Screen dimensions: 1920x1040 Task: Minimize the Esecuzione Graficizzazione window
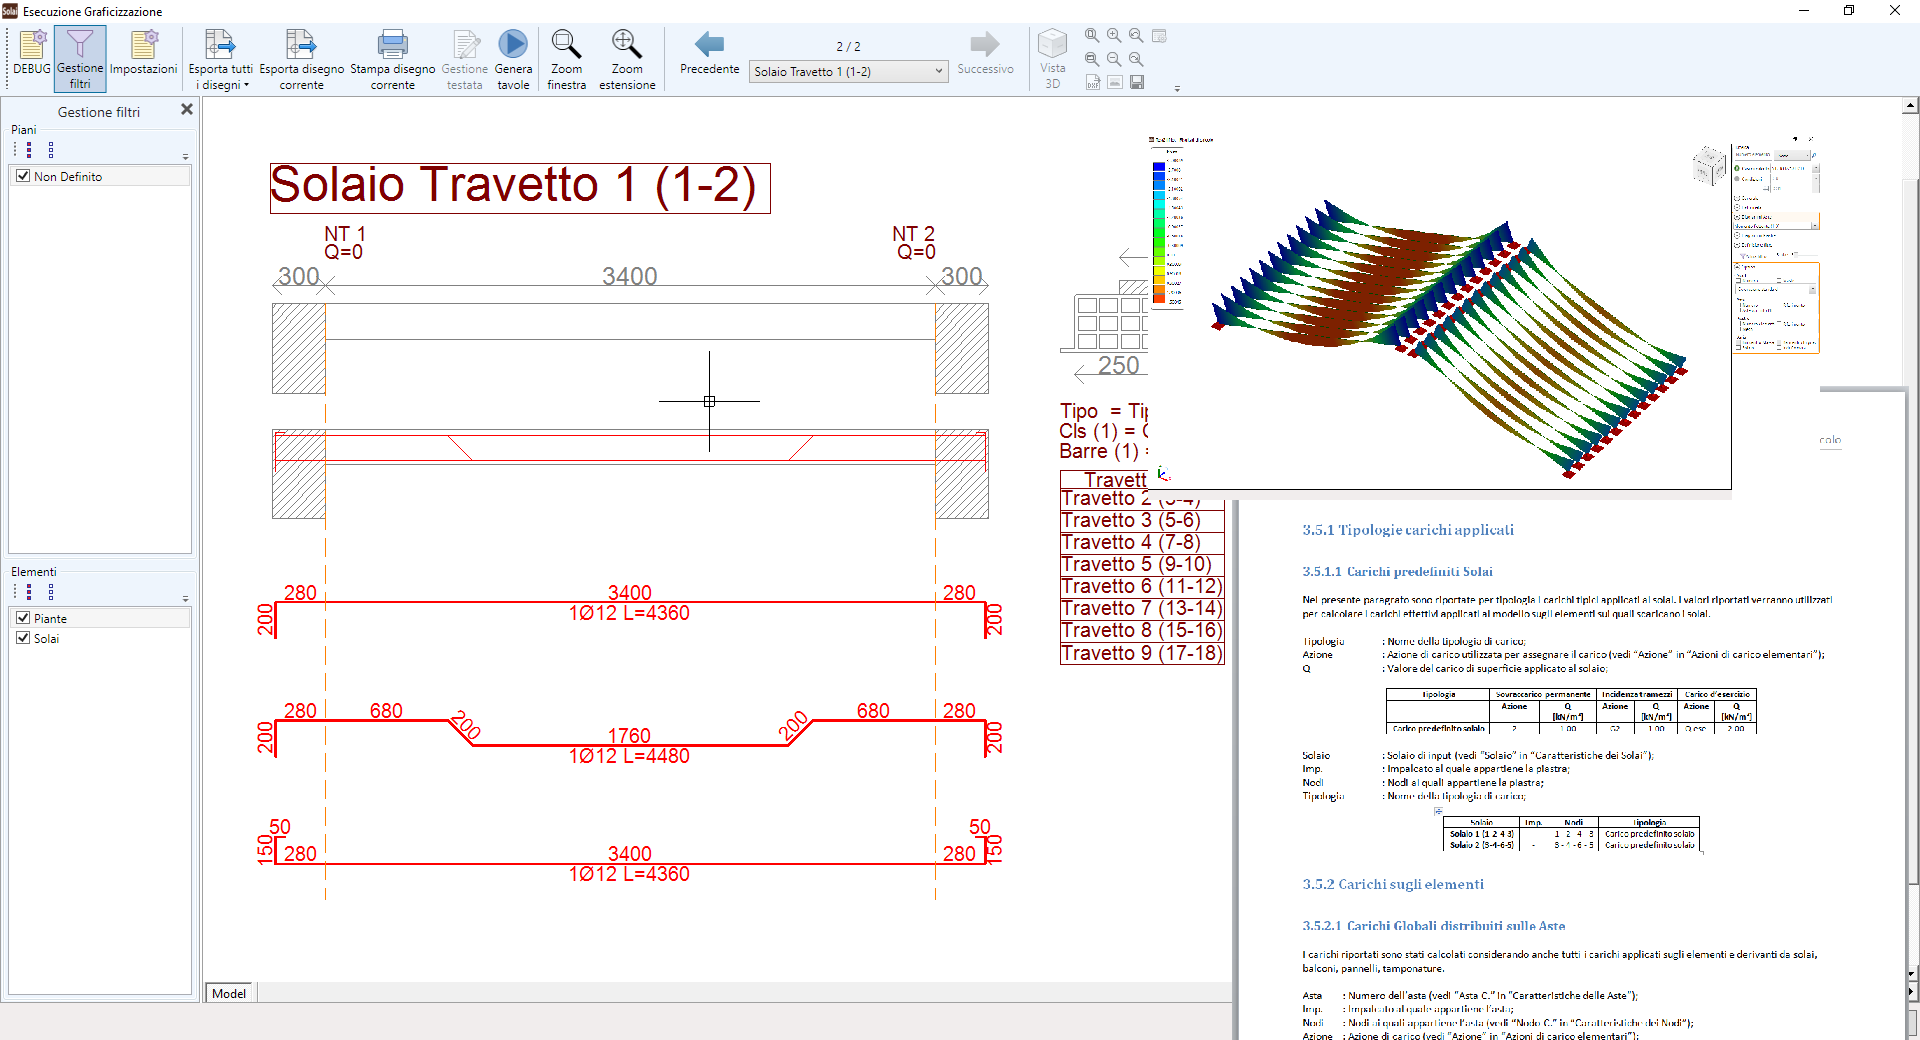click(1804, 11)
